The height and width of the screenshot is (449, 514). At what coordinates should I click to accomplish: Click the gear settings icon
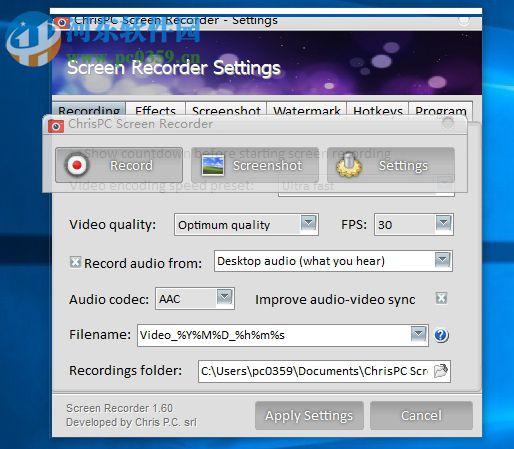click(349, 165)
